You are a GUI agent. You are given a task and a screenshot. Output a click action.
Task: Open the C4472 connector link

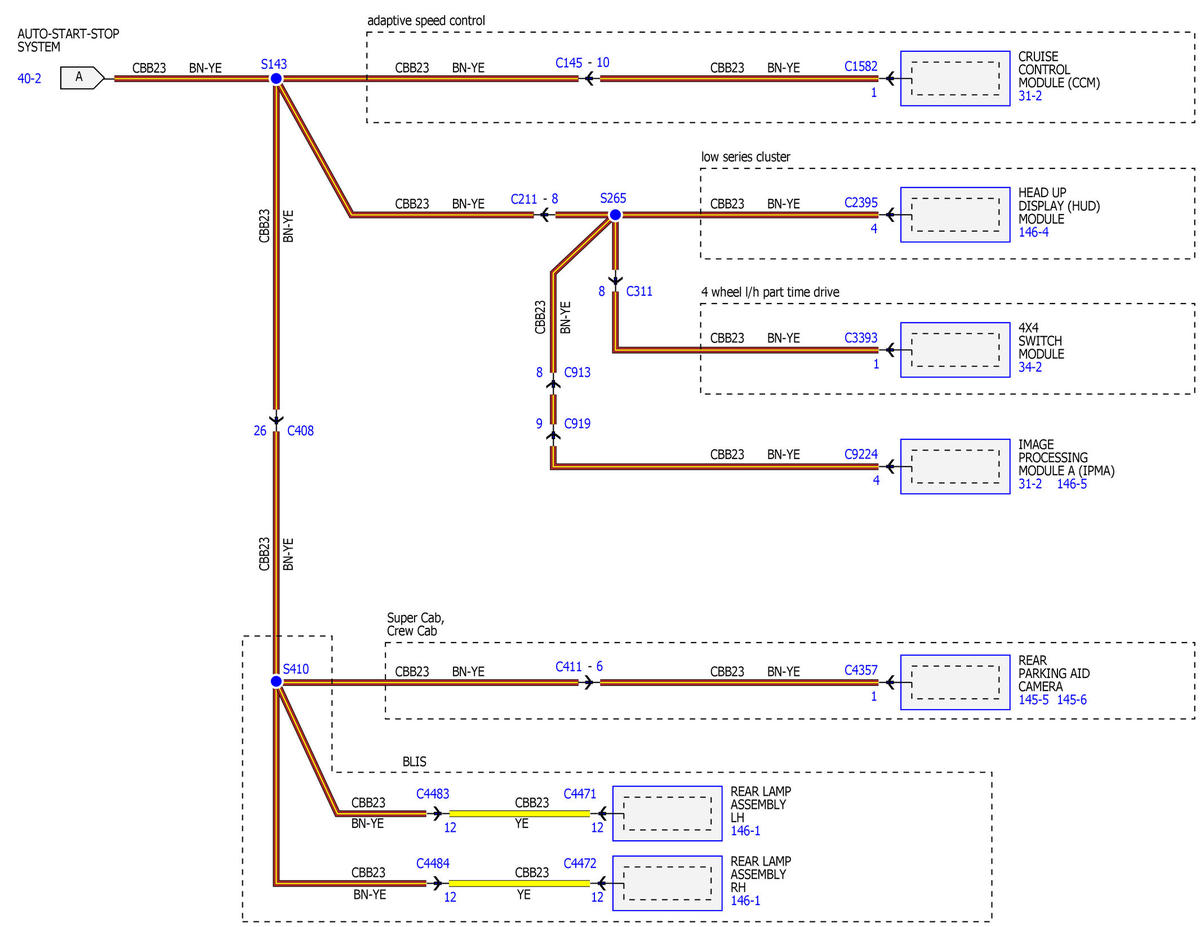tap(580, 862)
